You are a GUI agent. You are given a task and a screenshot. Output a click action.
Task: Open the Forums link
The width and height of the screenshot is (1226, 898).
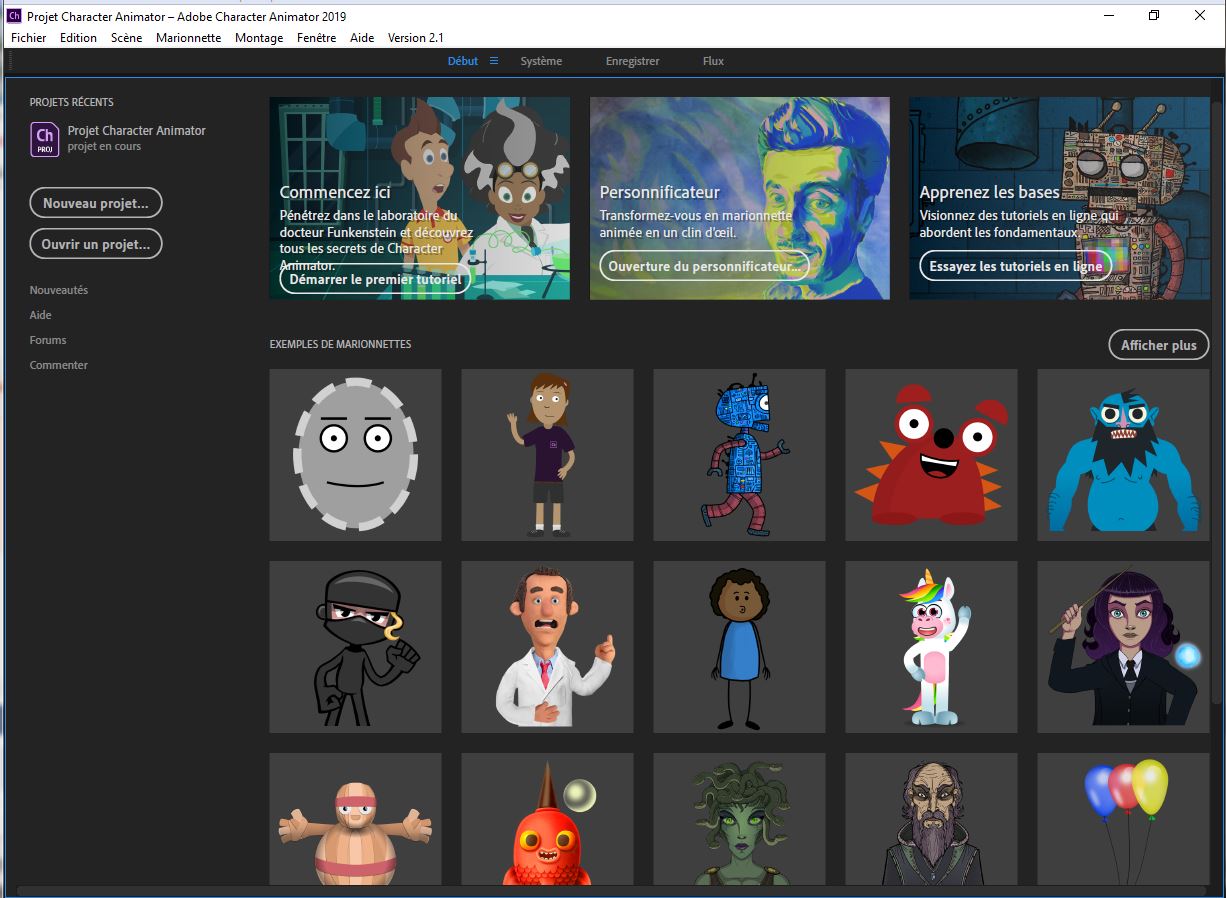click(x=48, y=340)
